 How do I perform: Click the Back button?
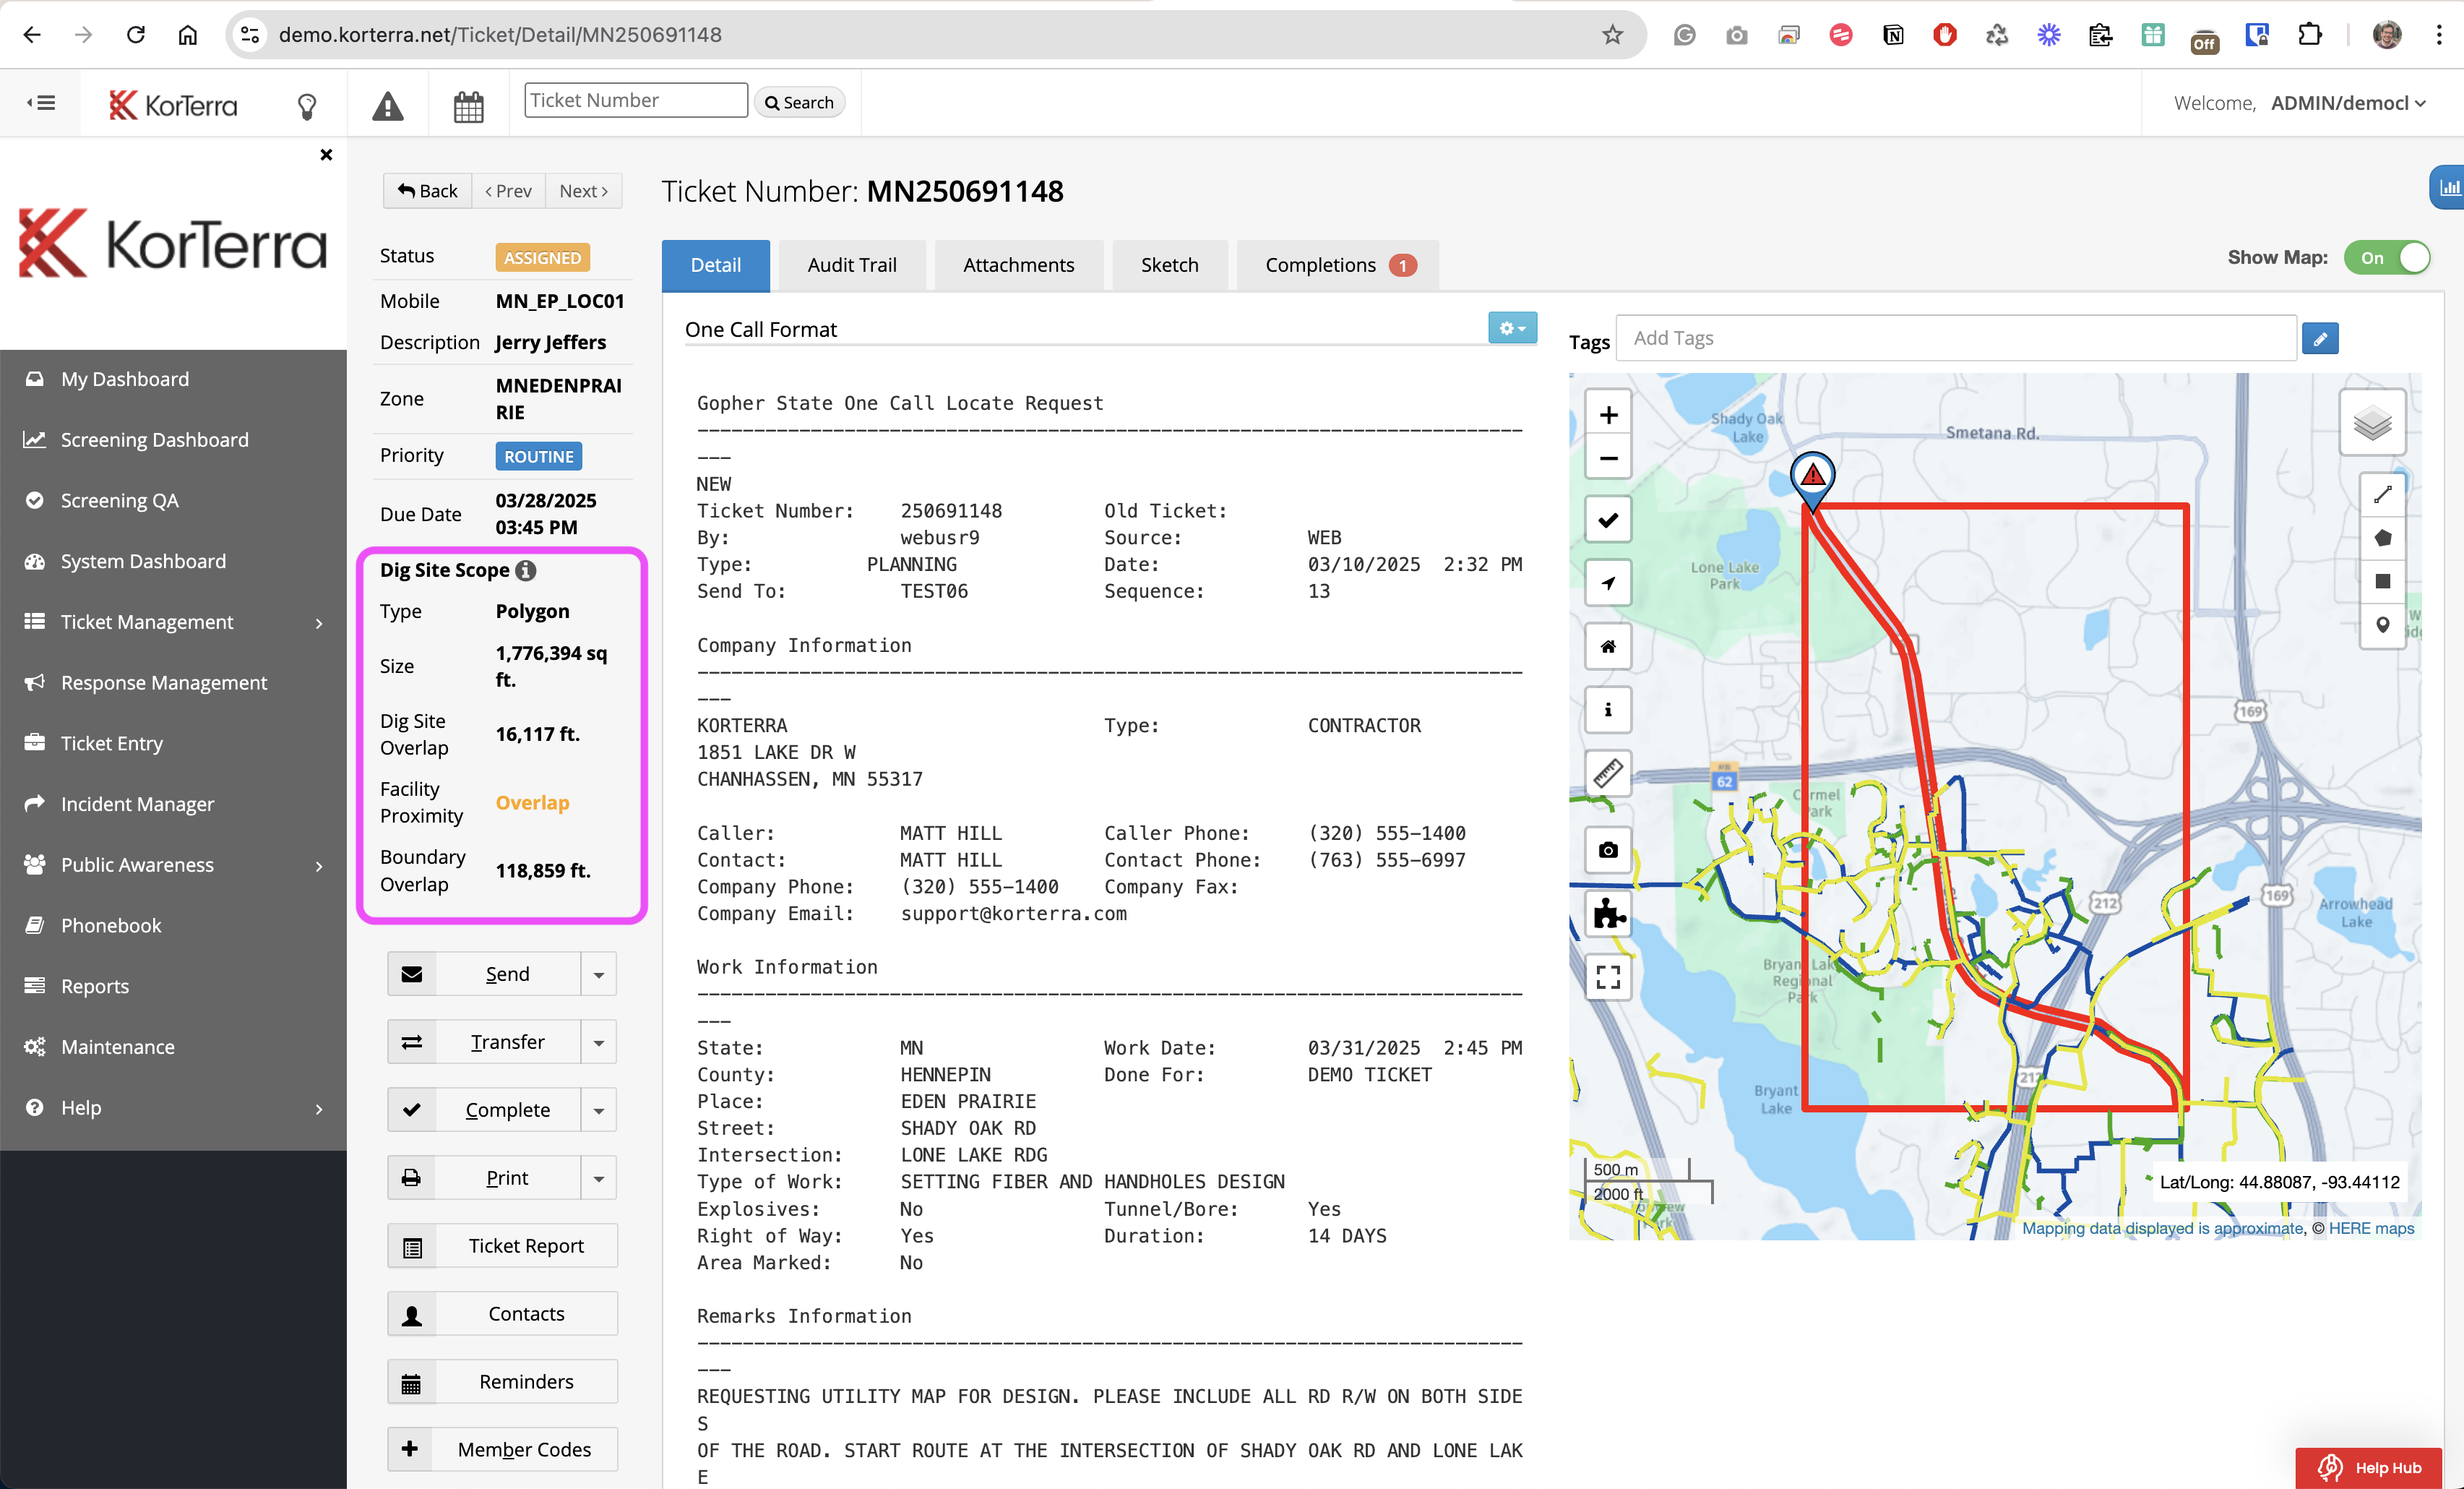pyautogui.click(x=427, y=191)
